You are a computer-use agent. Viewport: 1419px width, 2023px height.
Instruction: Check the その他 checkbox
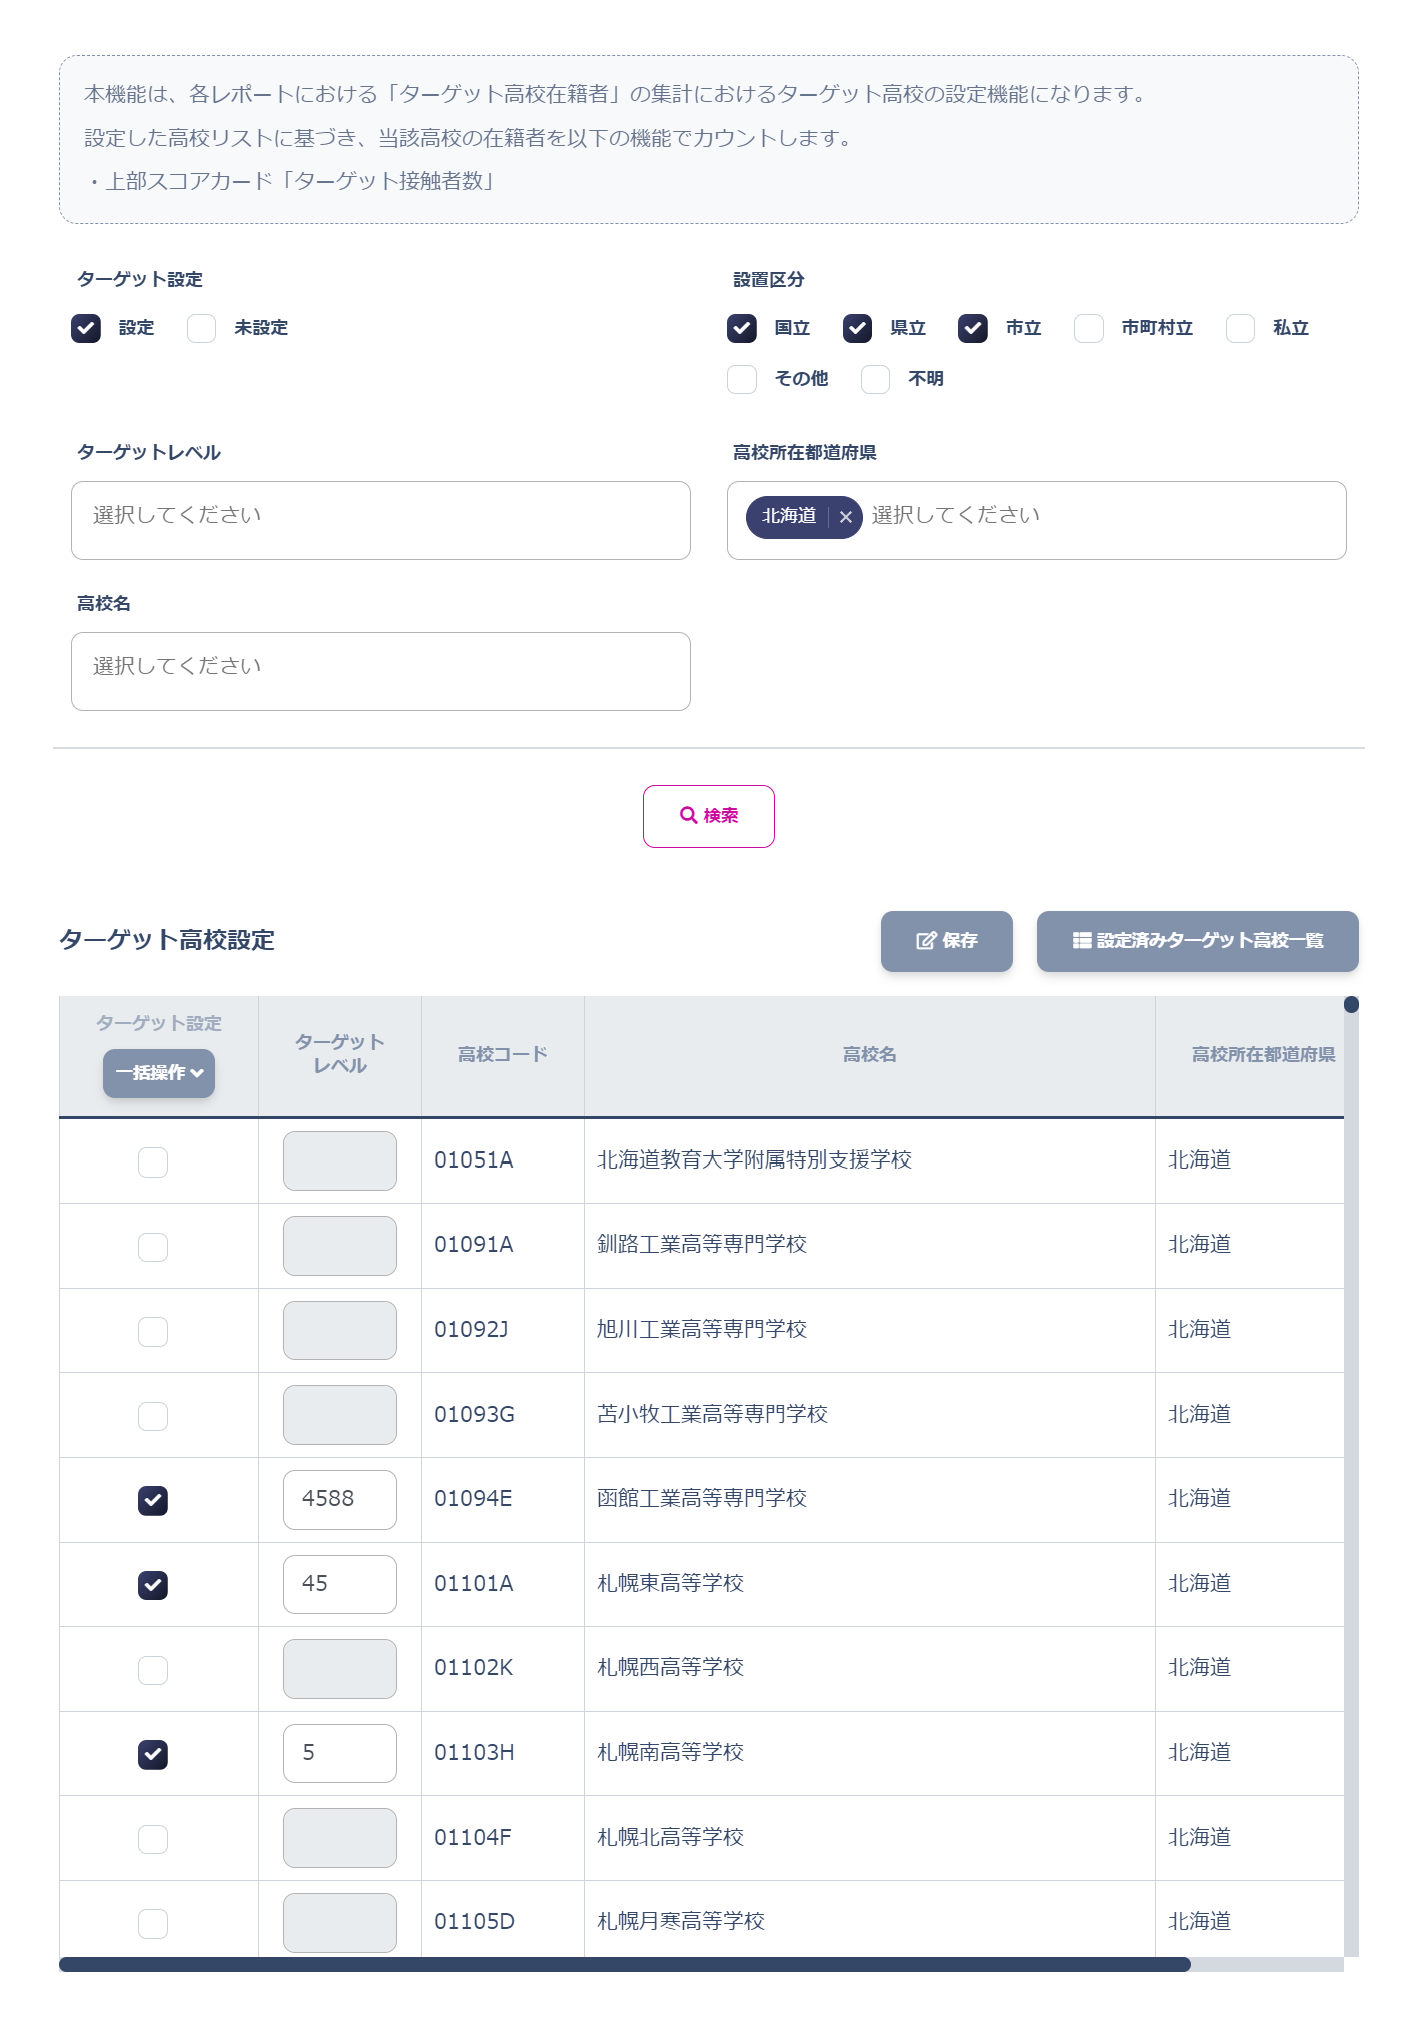(x=742, y=379)
